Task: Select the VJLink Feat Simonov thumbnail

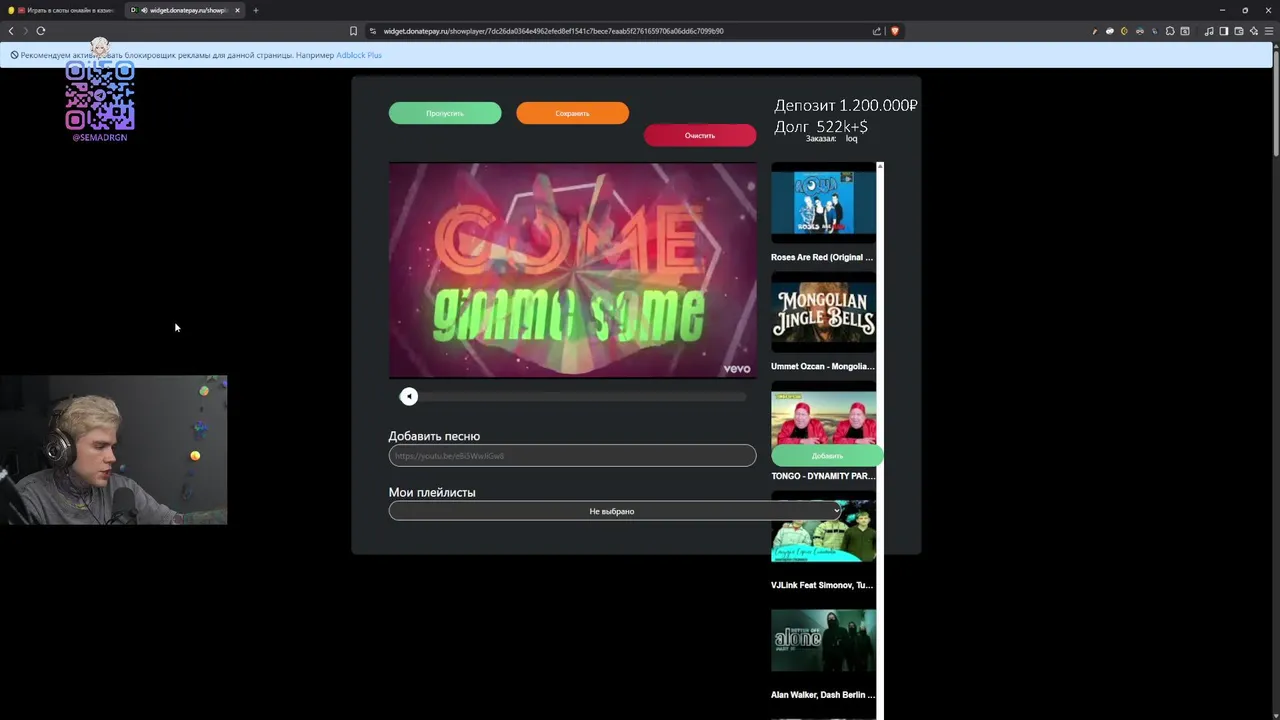Action: (x=823, y=531)
